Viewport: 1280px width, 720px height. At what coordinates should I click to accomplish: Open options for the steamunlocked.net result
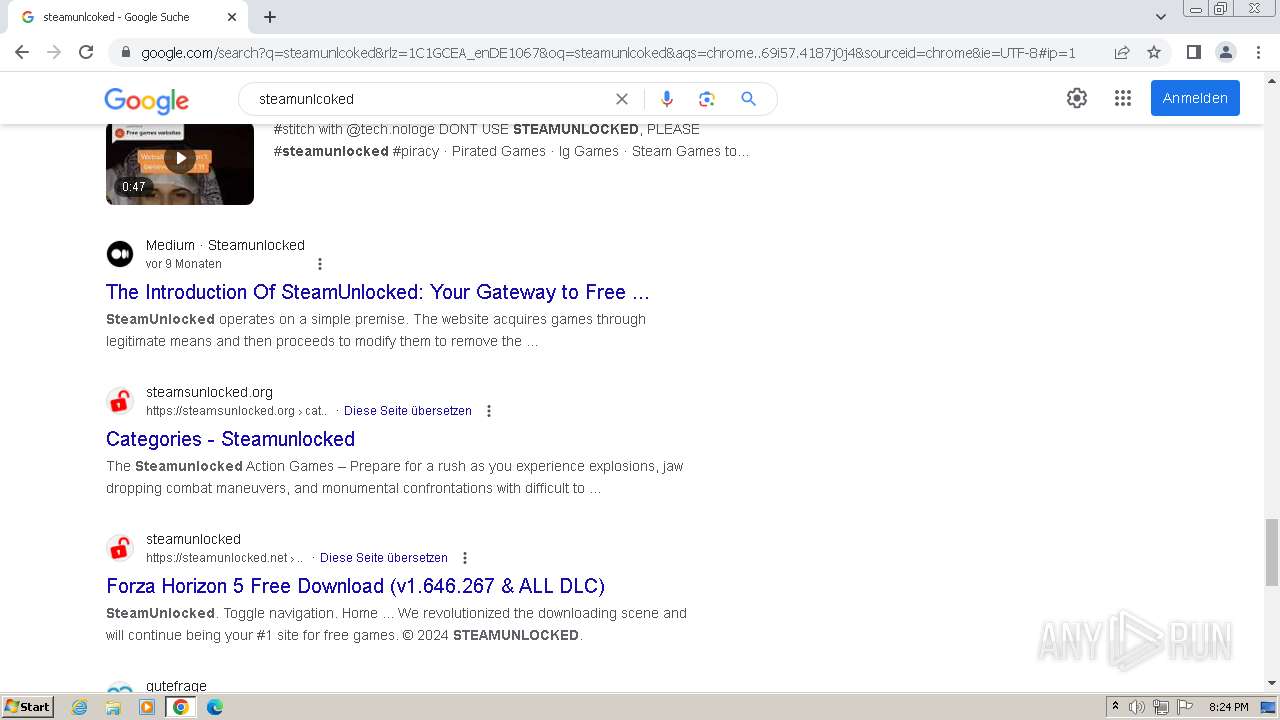pyautogui.click(x=465, y=558)
